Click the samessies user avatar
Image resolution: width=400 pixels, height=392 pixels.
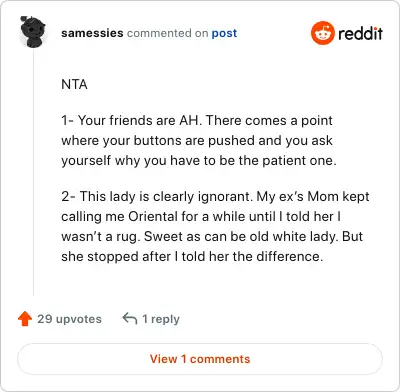tap(32, 32)
